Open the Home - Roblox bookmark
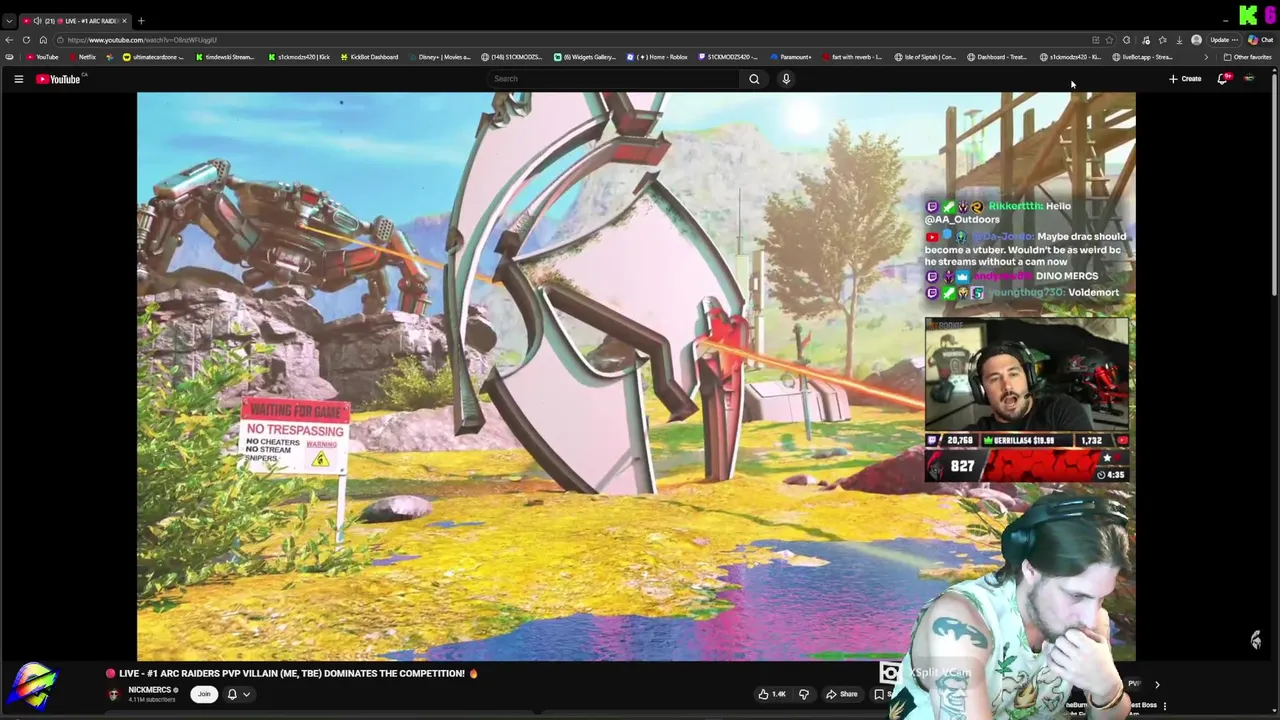This screenshot has height=720, width=1280. point(657,57)
